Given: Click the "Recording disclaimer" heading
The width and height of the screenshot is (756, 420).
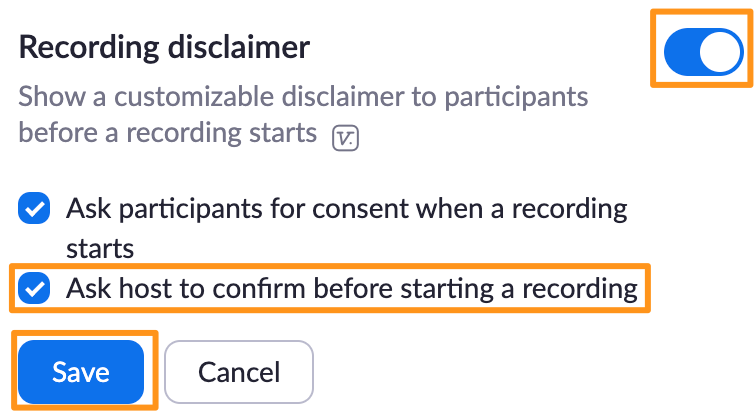Looking at the screenshot, I should pos(165,46).
